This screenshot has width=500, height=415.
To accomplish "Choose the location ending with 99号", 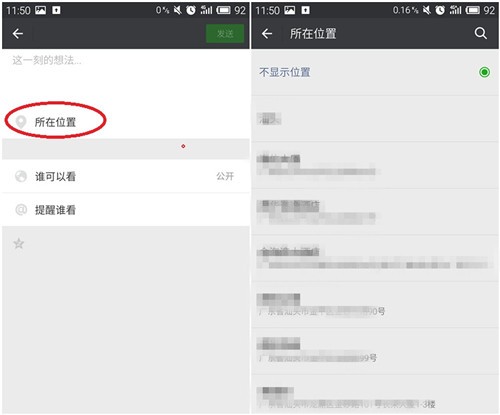I will point(375,351).
